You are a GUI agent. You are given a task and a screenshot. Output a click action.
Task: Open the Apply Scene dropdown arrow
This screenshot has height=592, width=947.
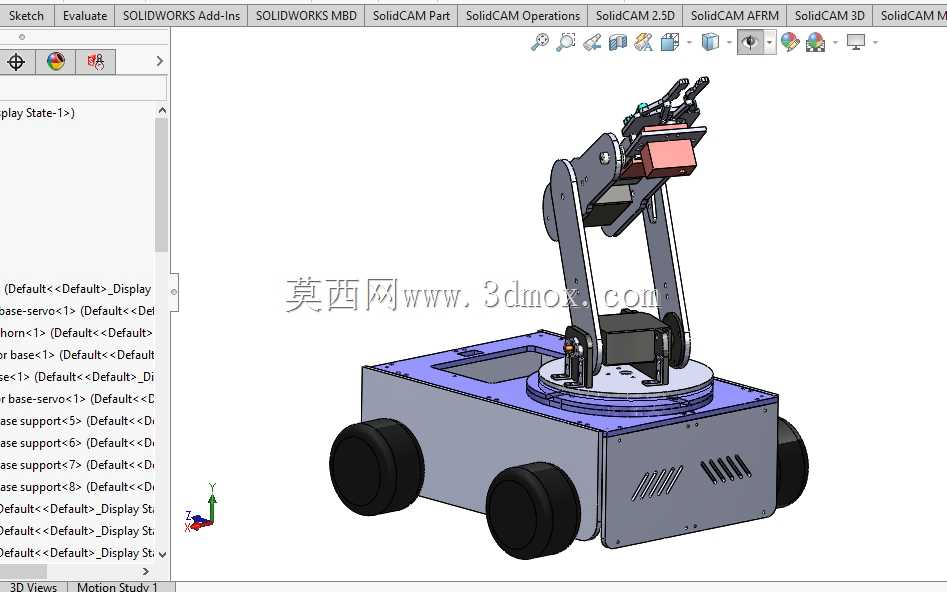(835, 42)
